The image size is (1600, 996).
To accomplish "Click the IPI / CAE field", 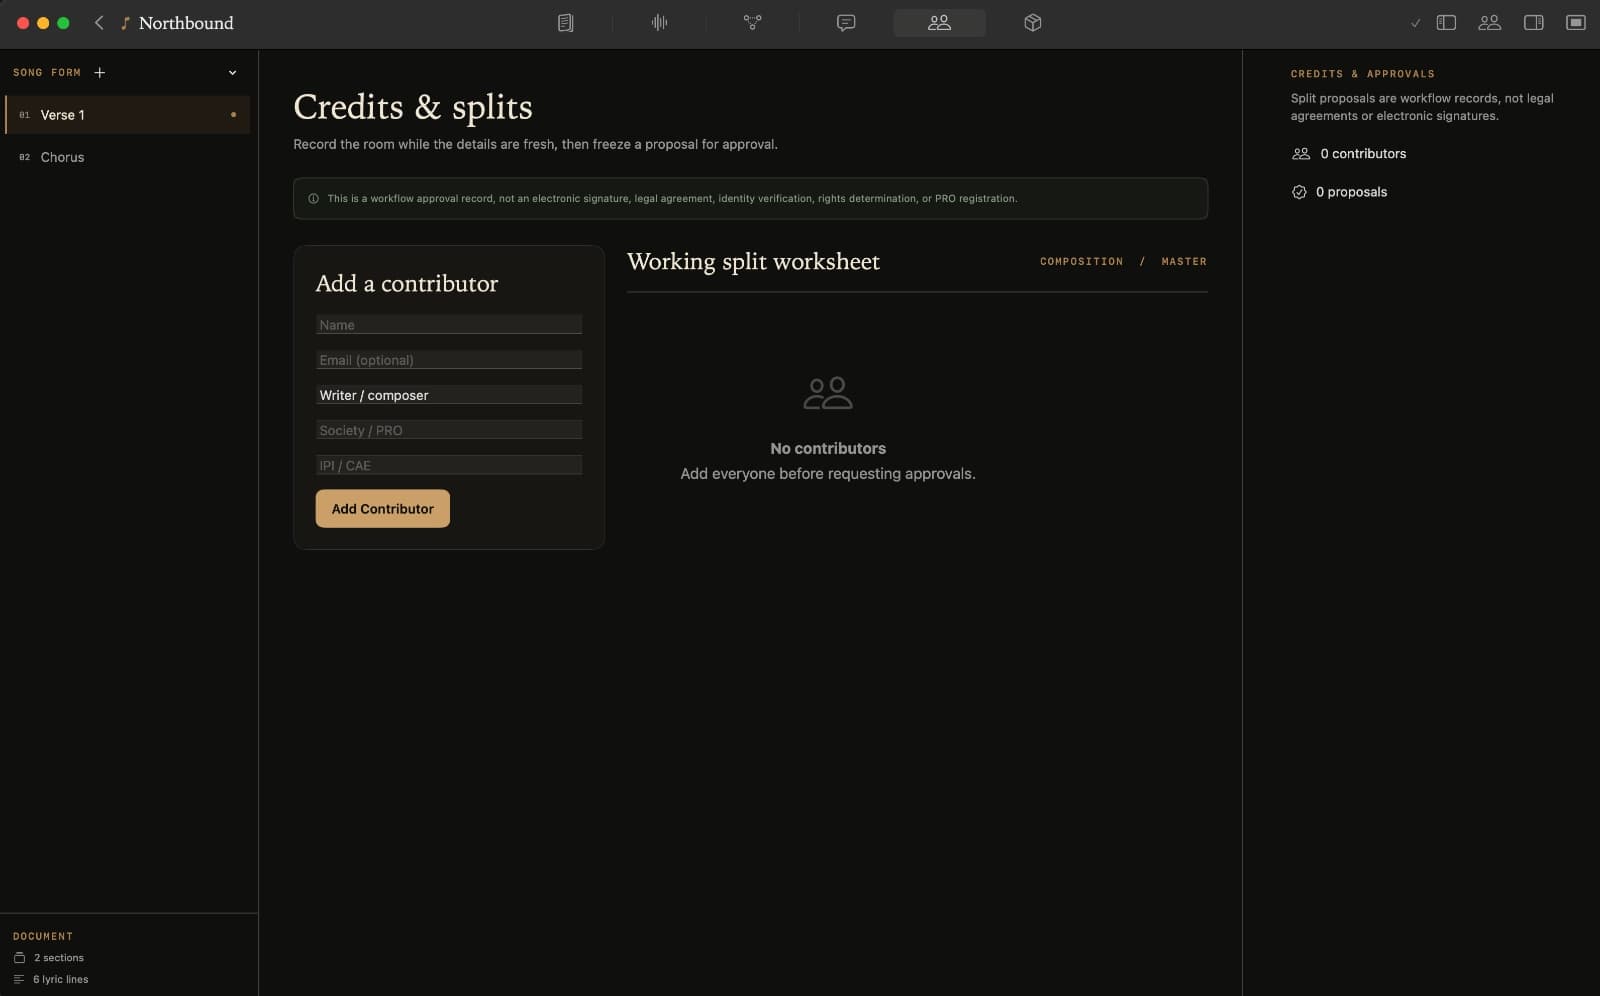I will tap(449, 465).
